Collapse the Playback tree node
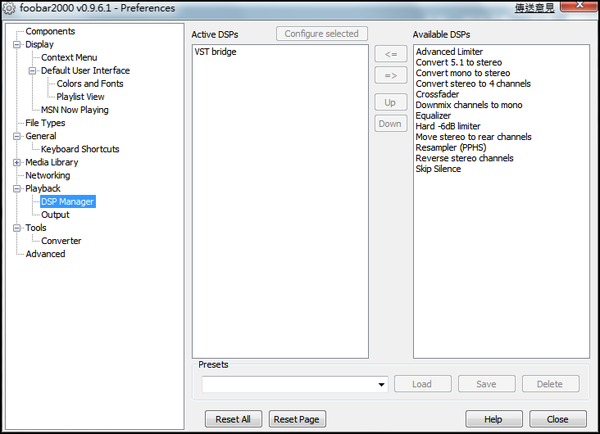 16,189
